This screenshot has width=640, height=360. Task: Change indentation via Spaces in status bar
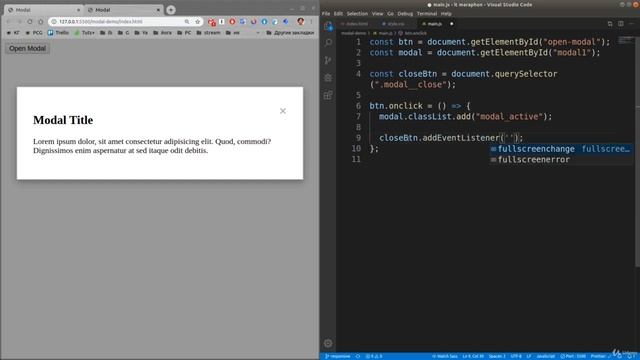pos(497,356)
